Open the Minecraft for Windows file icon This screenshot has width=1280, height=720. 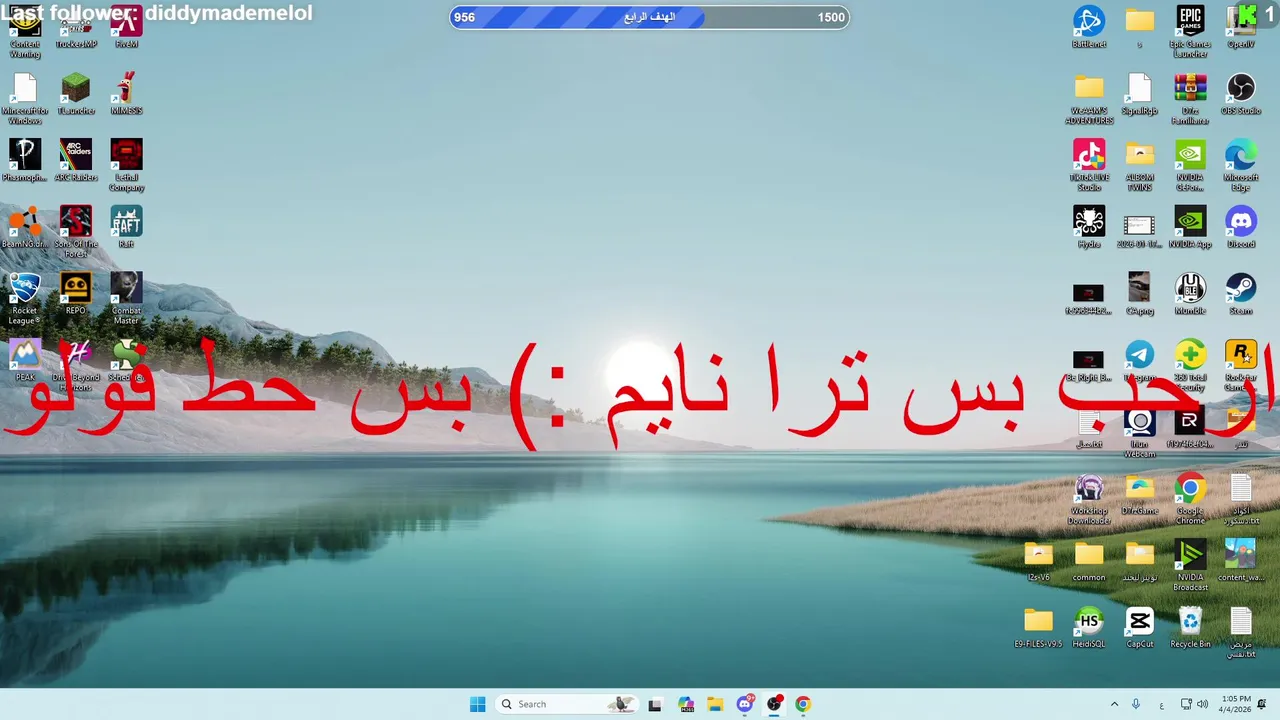click(x=24, y=99)
